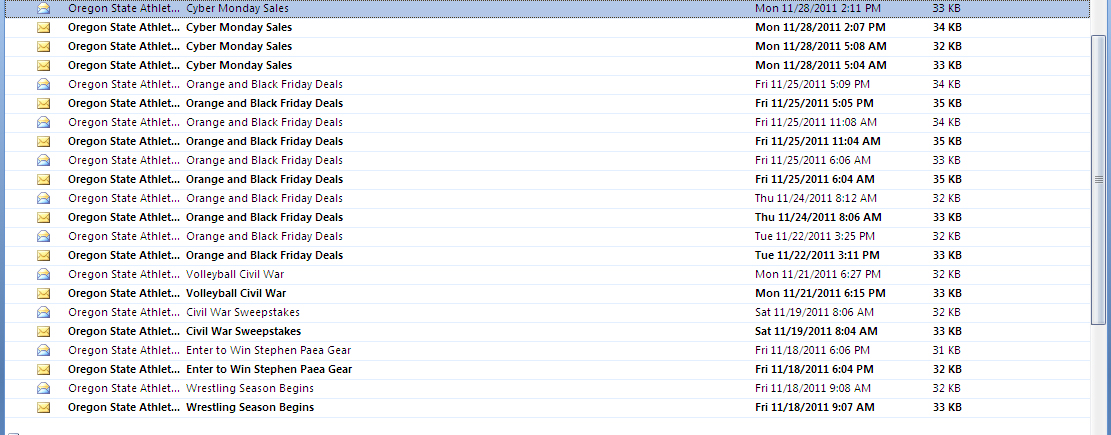Click the envelope icon for the Thursday 8:12 AM email
This screenshot has height=435, width=1111.
pyautogui.click(x=43, y=198)
